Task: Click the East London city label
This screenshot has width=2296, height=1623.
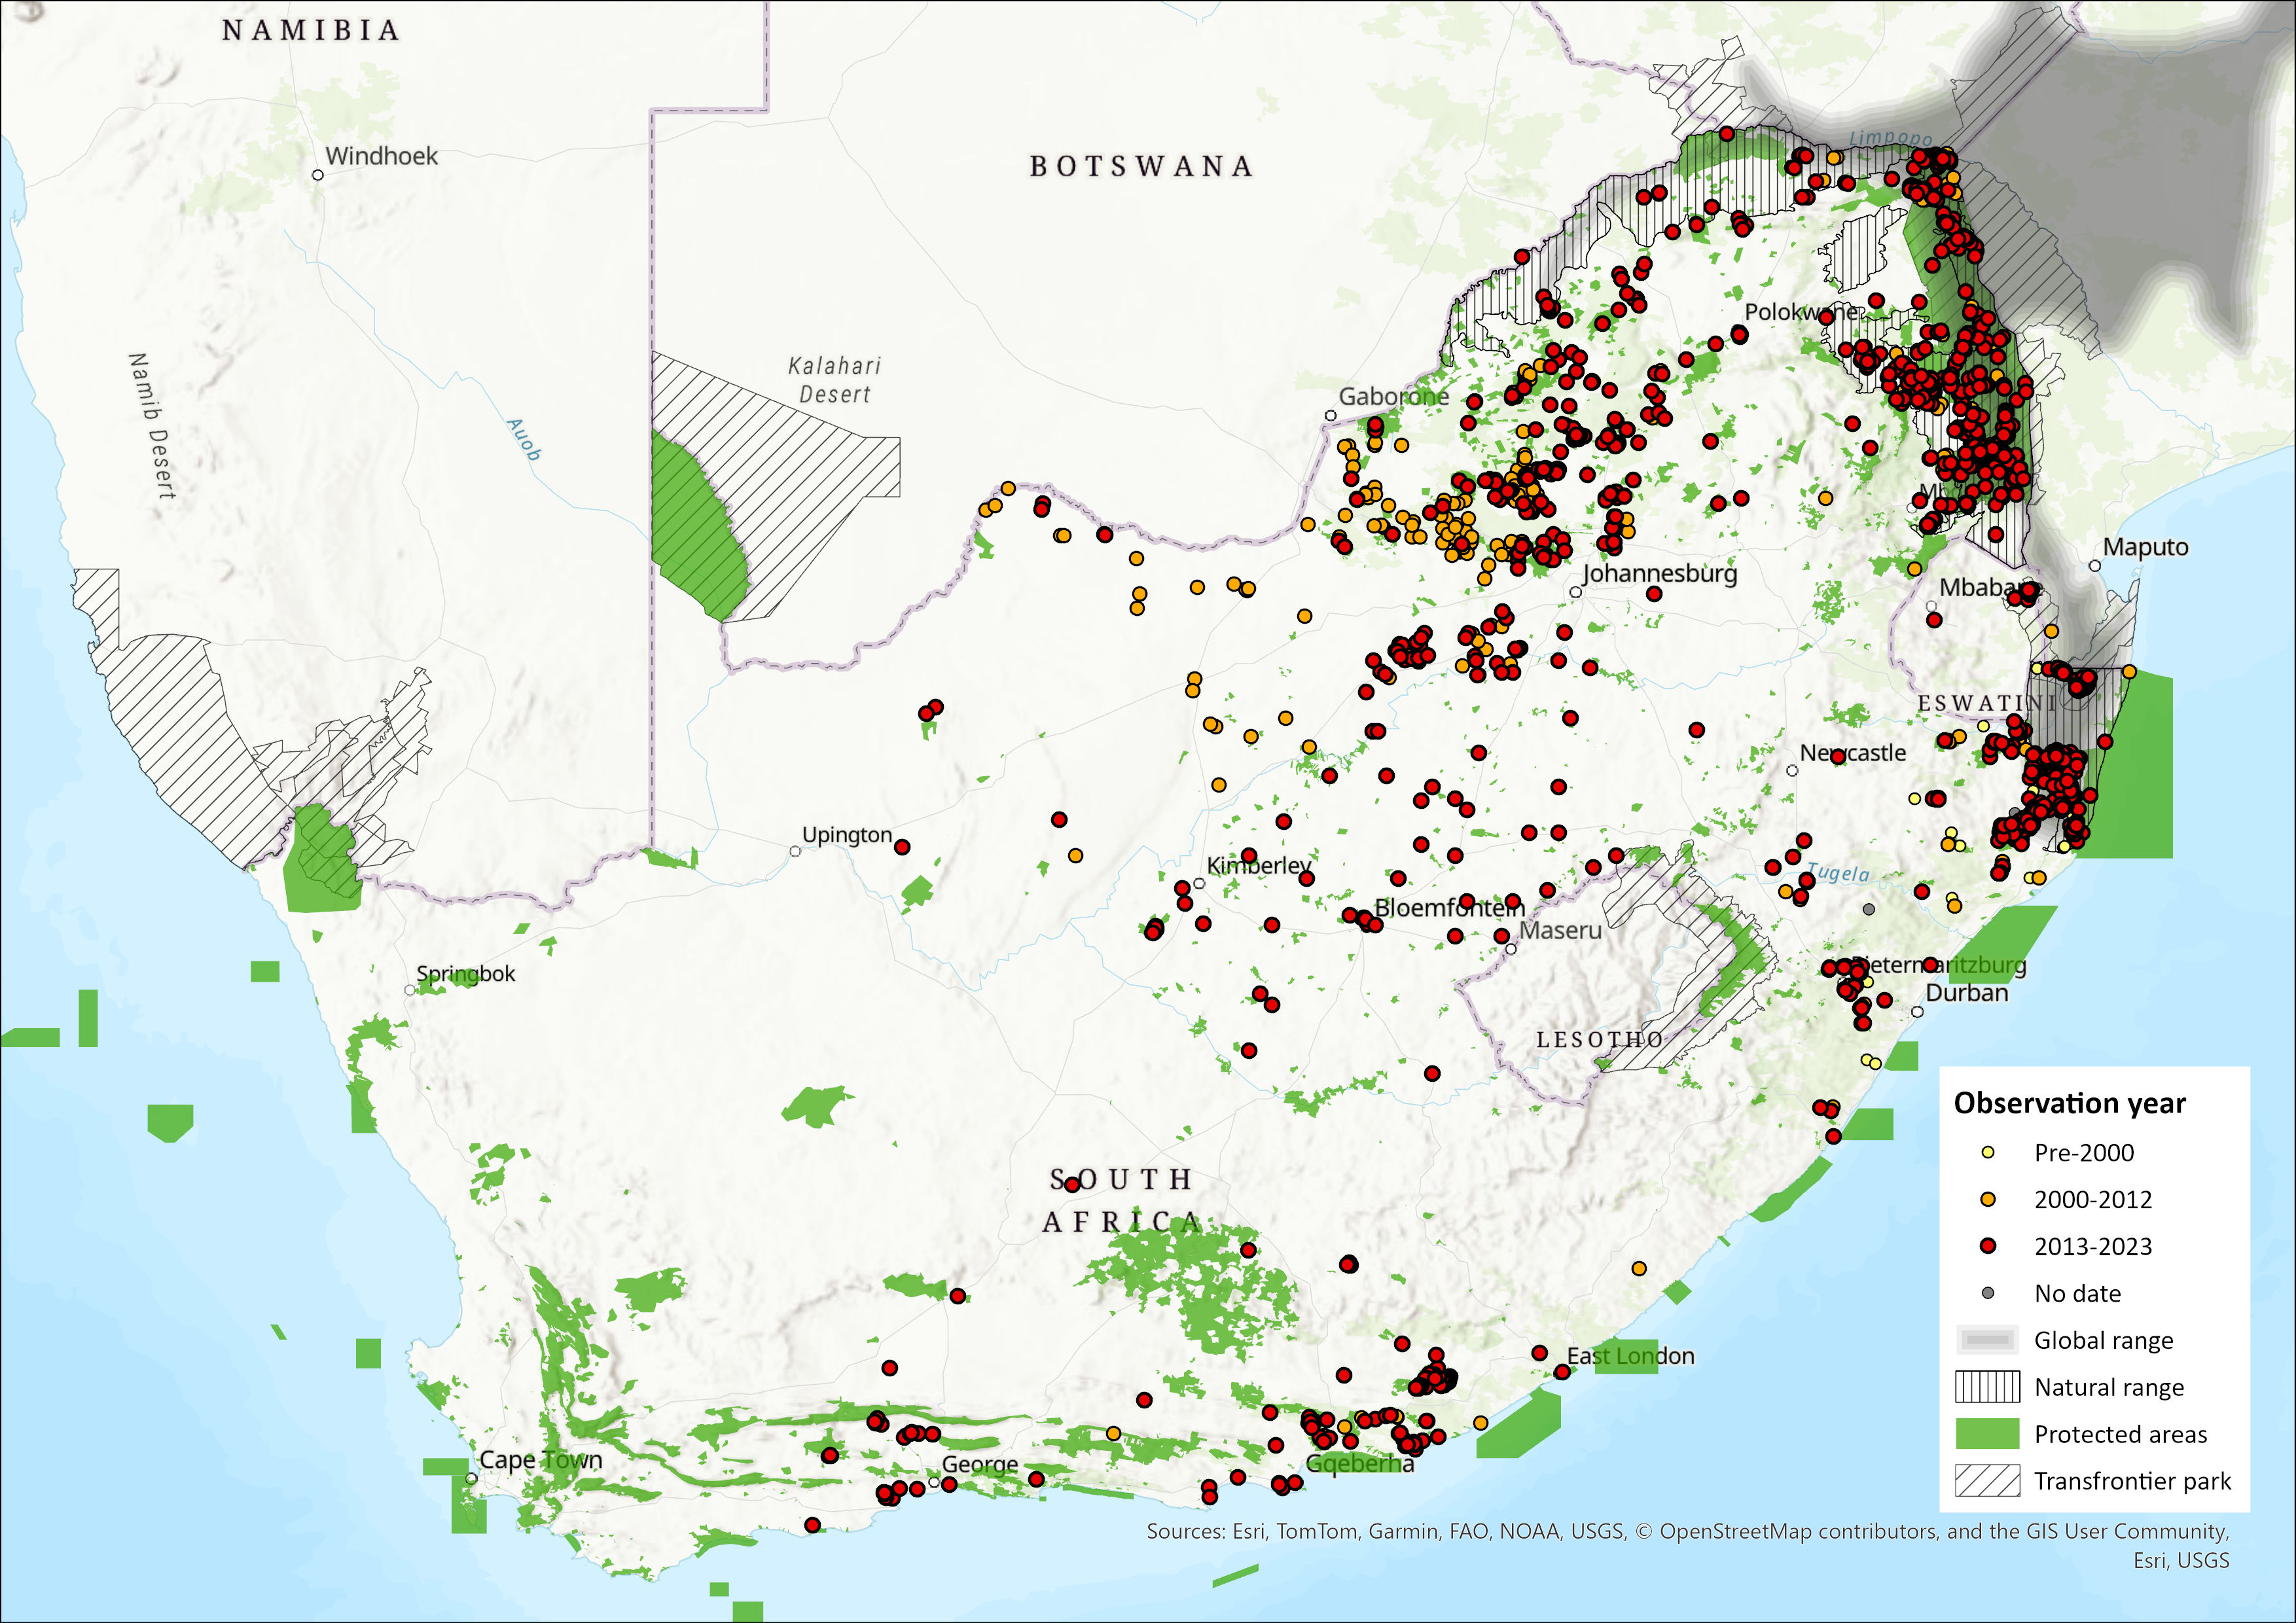Action: pos(1630,1356)
